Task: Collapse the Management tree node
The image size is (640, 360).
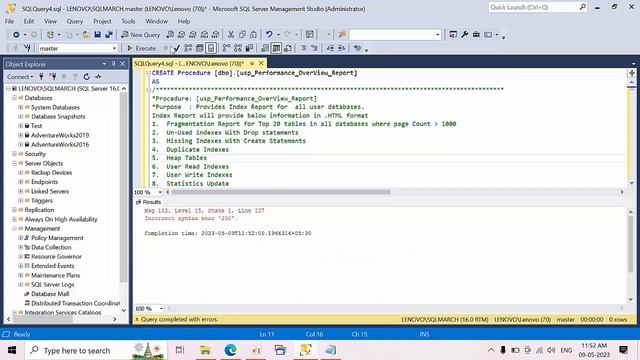Action: (x=14, y=229)
